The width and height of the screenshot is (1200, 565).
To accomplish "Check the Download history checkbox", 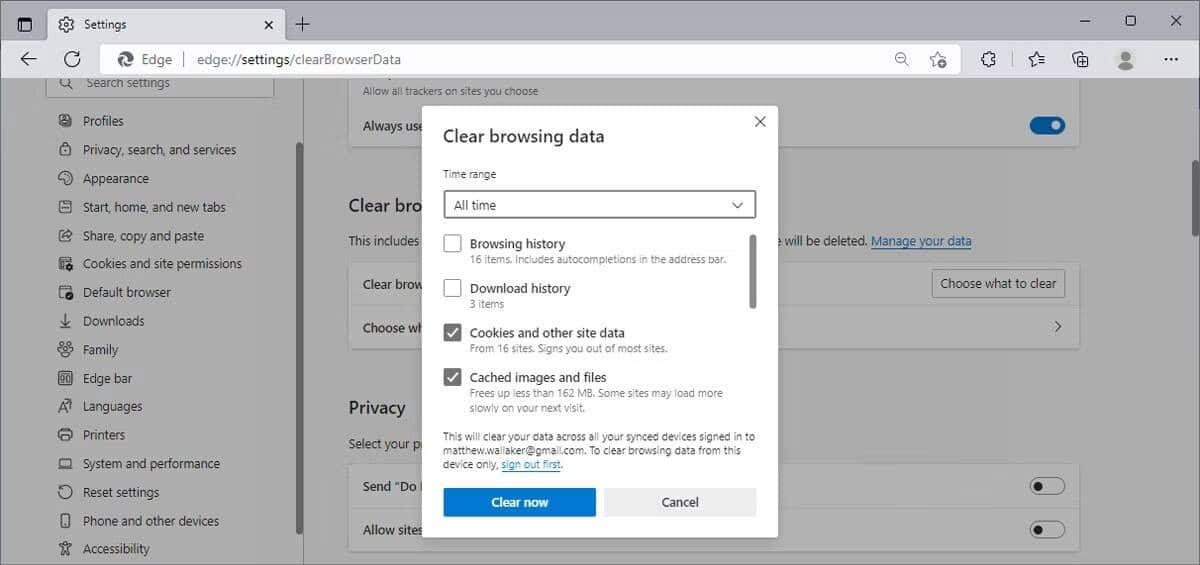I will coord(453,288).
